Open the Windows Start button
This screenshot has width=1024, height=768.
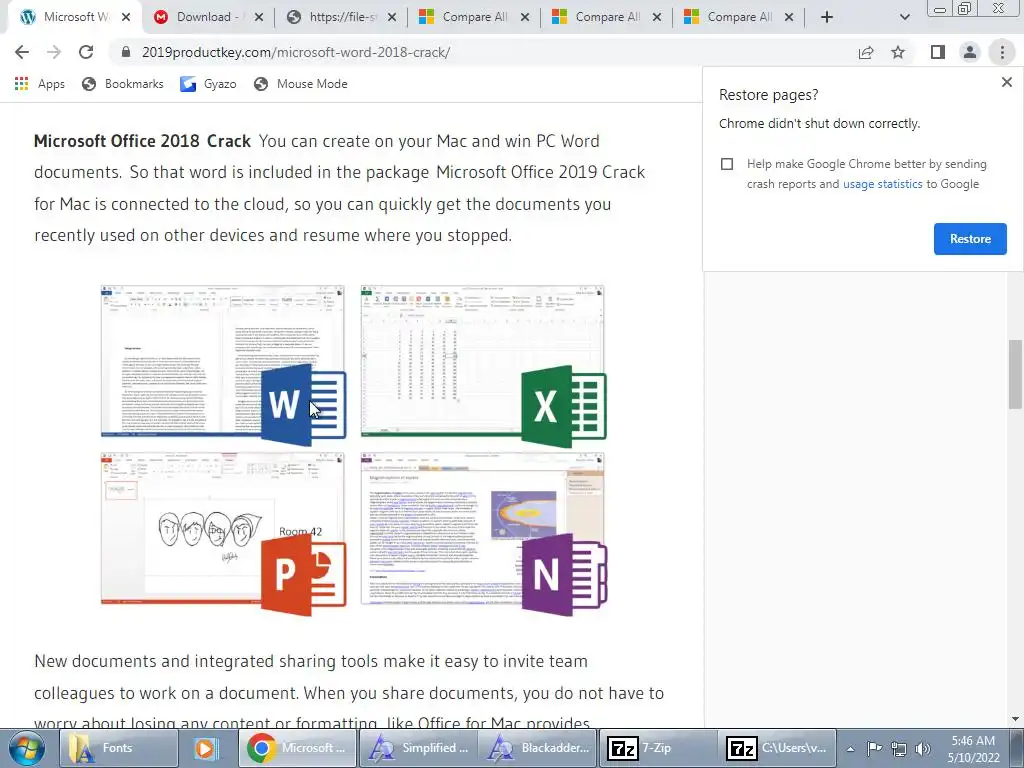click(x=27, y=748)
